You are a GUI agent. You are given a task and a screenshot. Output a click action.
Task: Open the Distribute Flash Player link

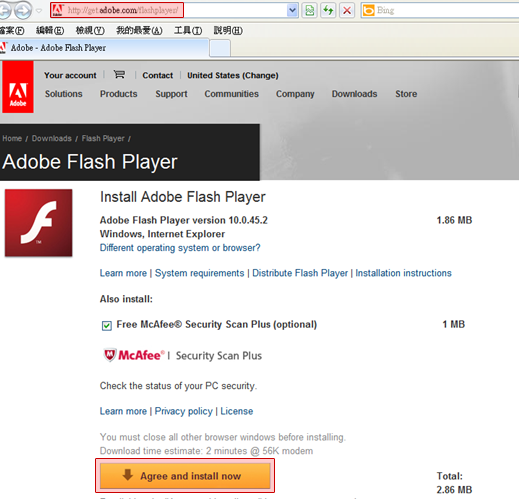point(300,273)
